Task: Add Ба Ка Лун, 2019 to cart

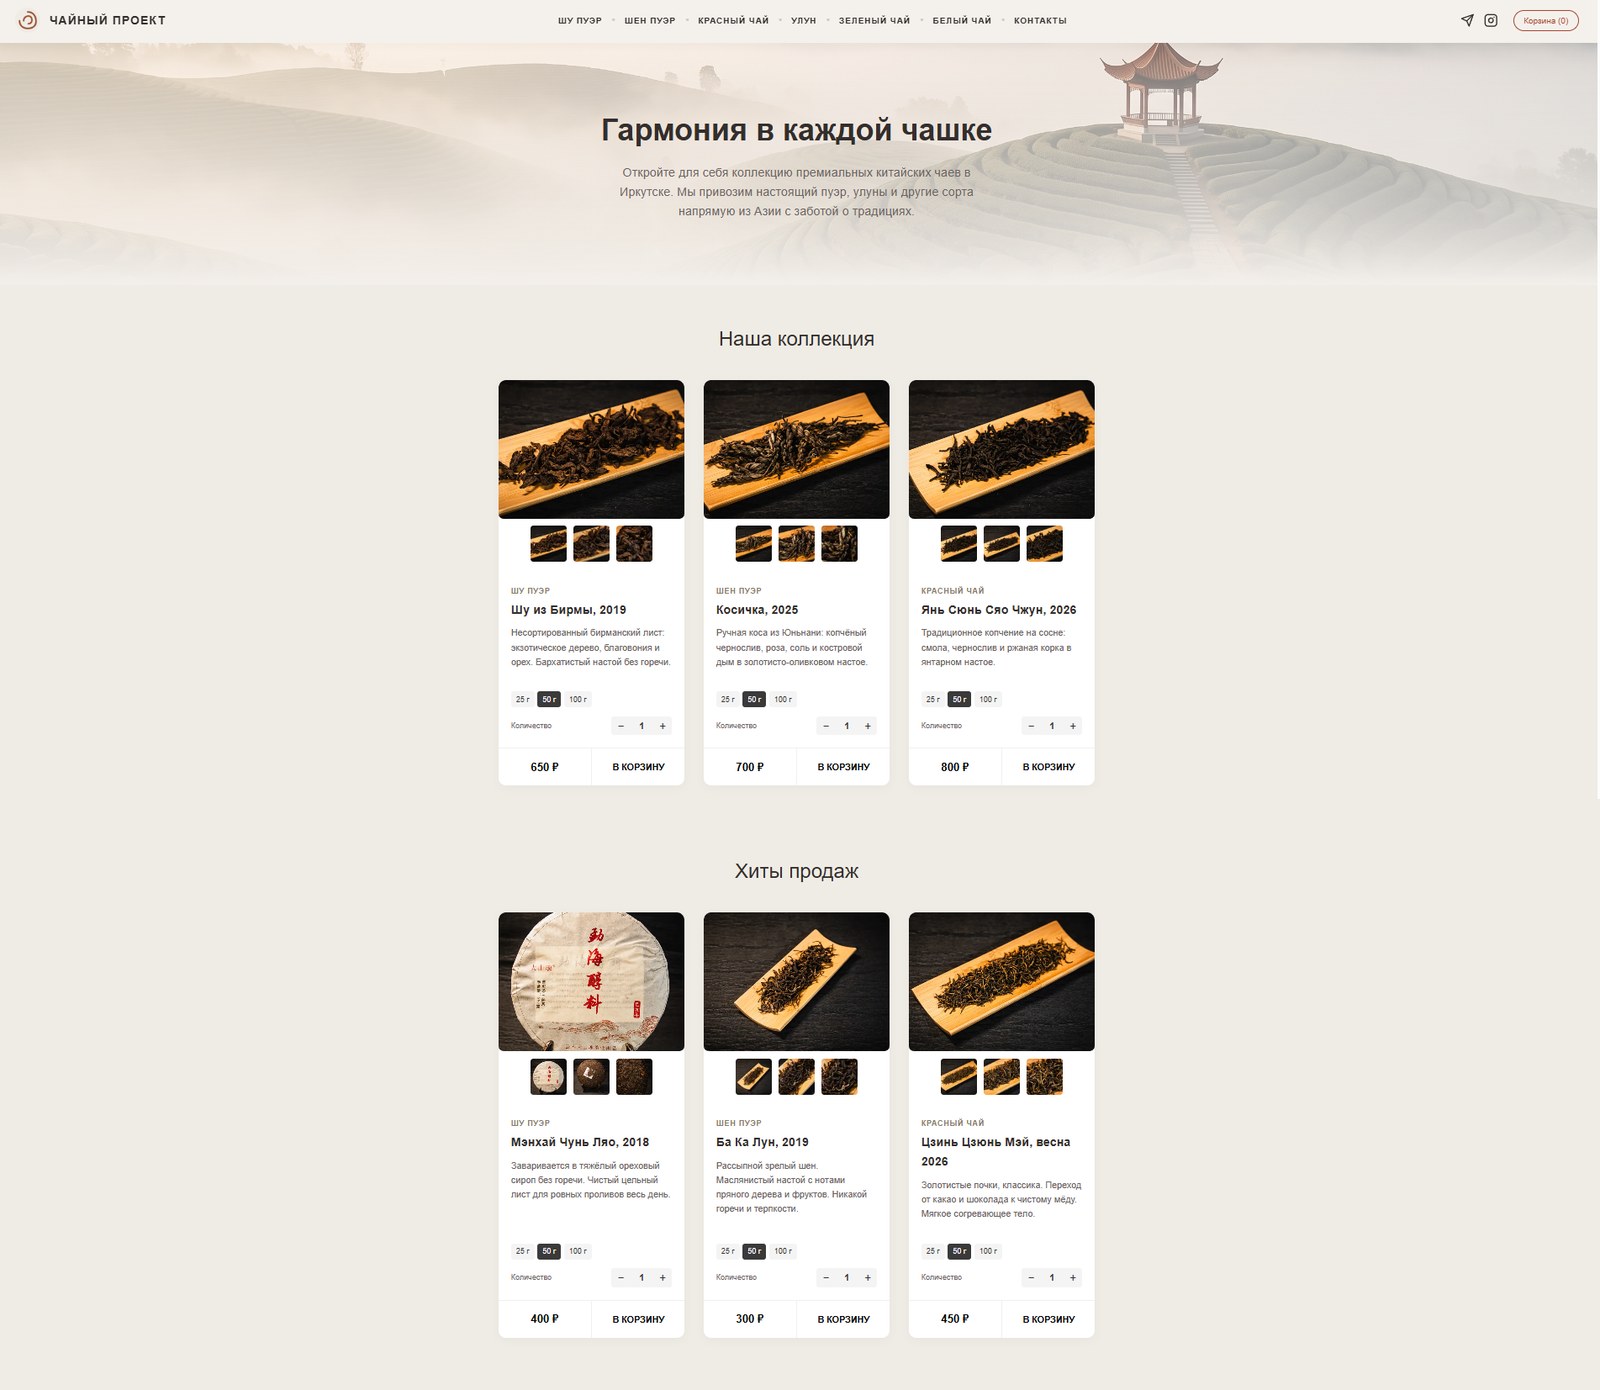Action: (x=843, y=1319)
